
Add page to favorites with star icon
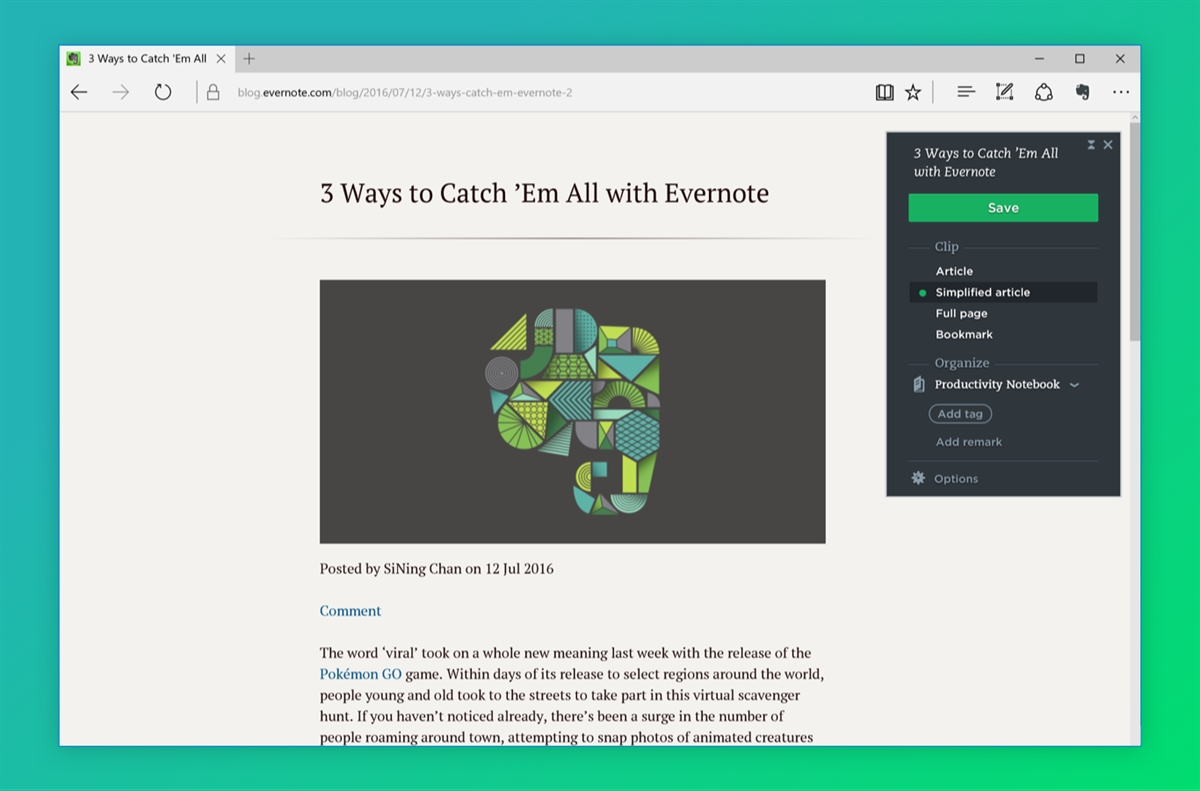(x=913, y=91)
